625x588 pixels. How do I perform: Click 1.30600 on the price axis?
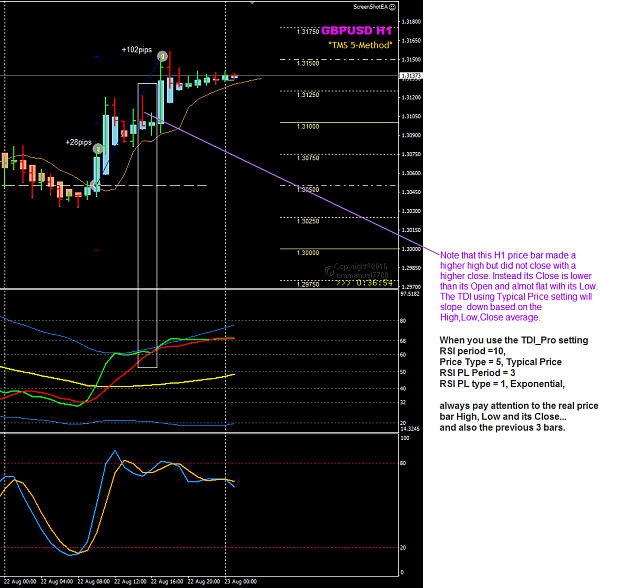pos(411,173)
